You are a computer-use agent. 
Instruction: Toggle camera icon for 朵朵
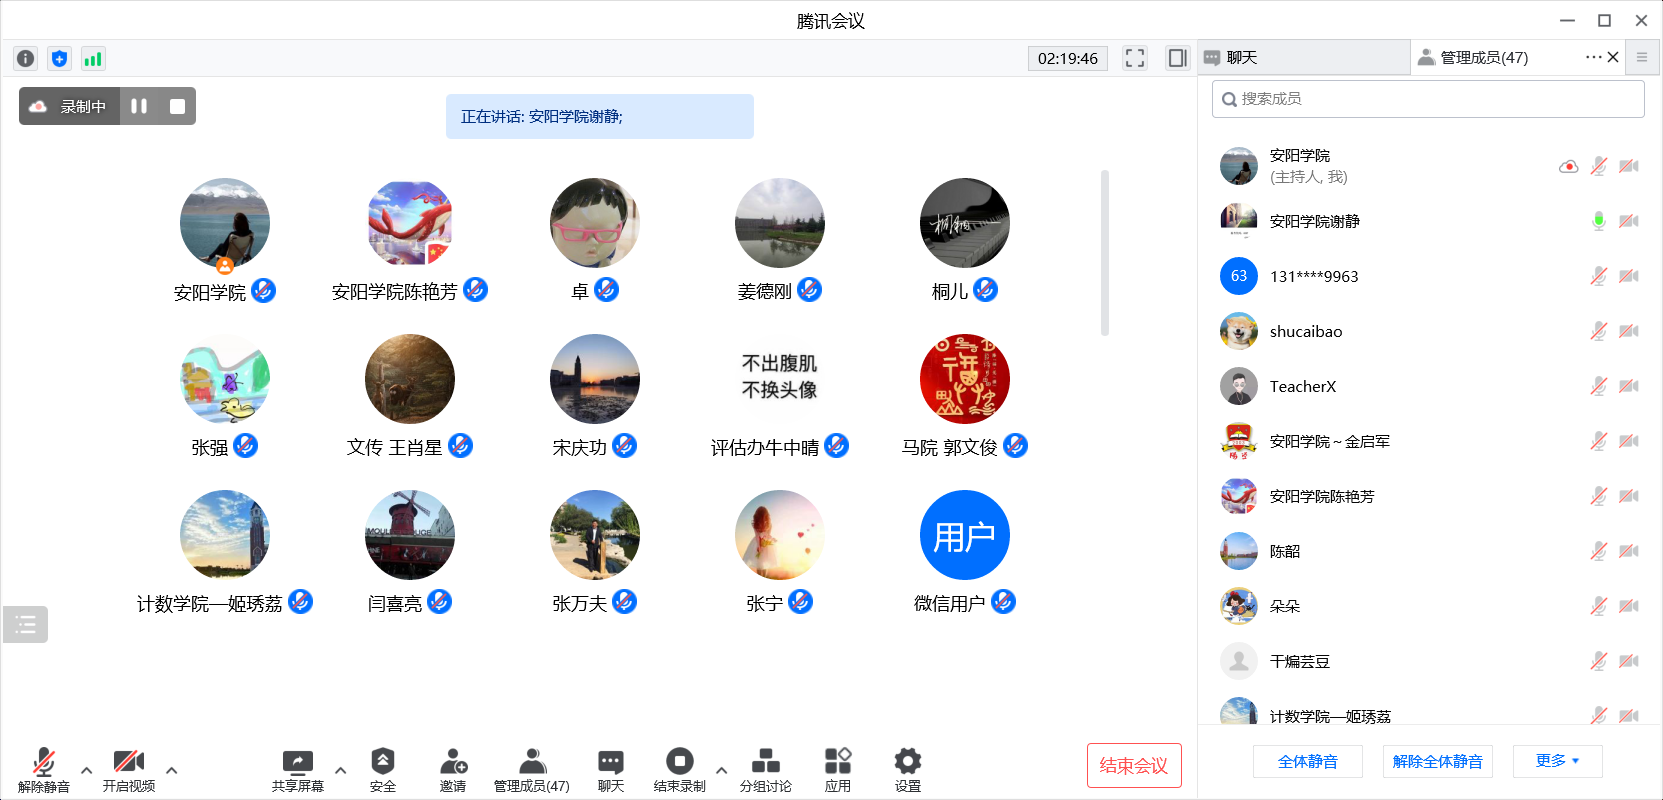click(x=1629, y=606)
